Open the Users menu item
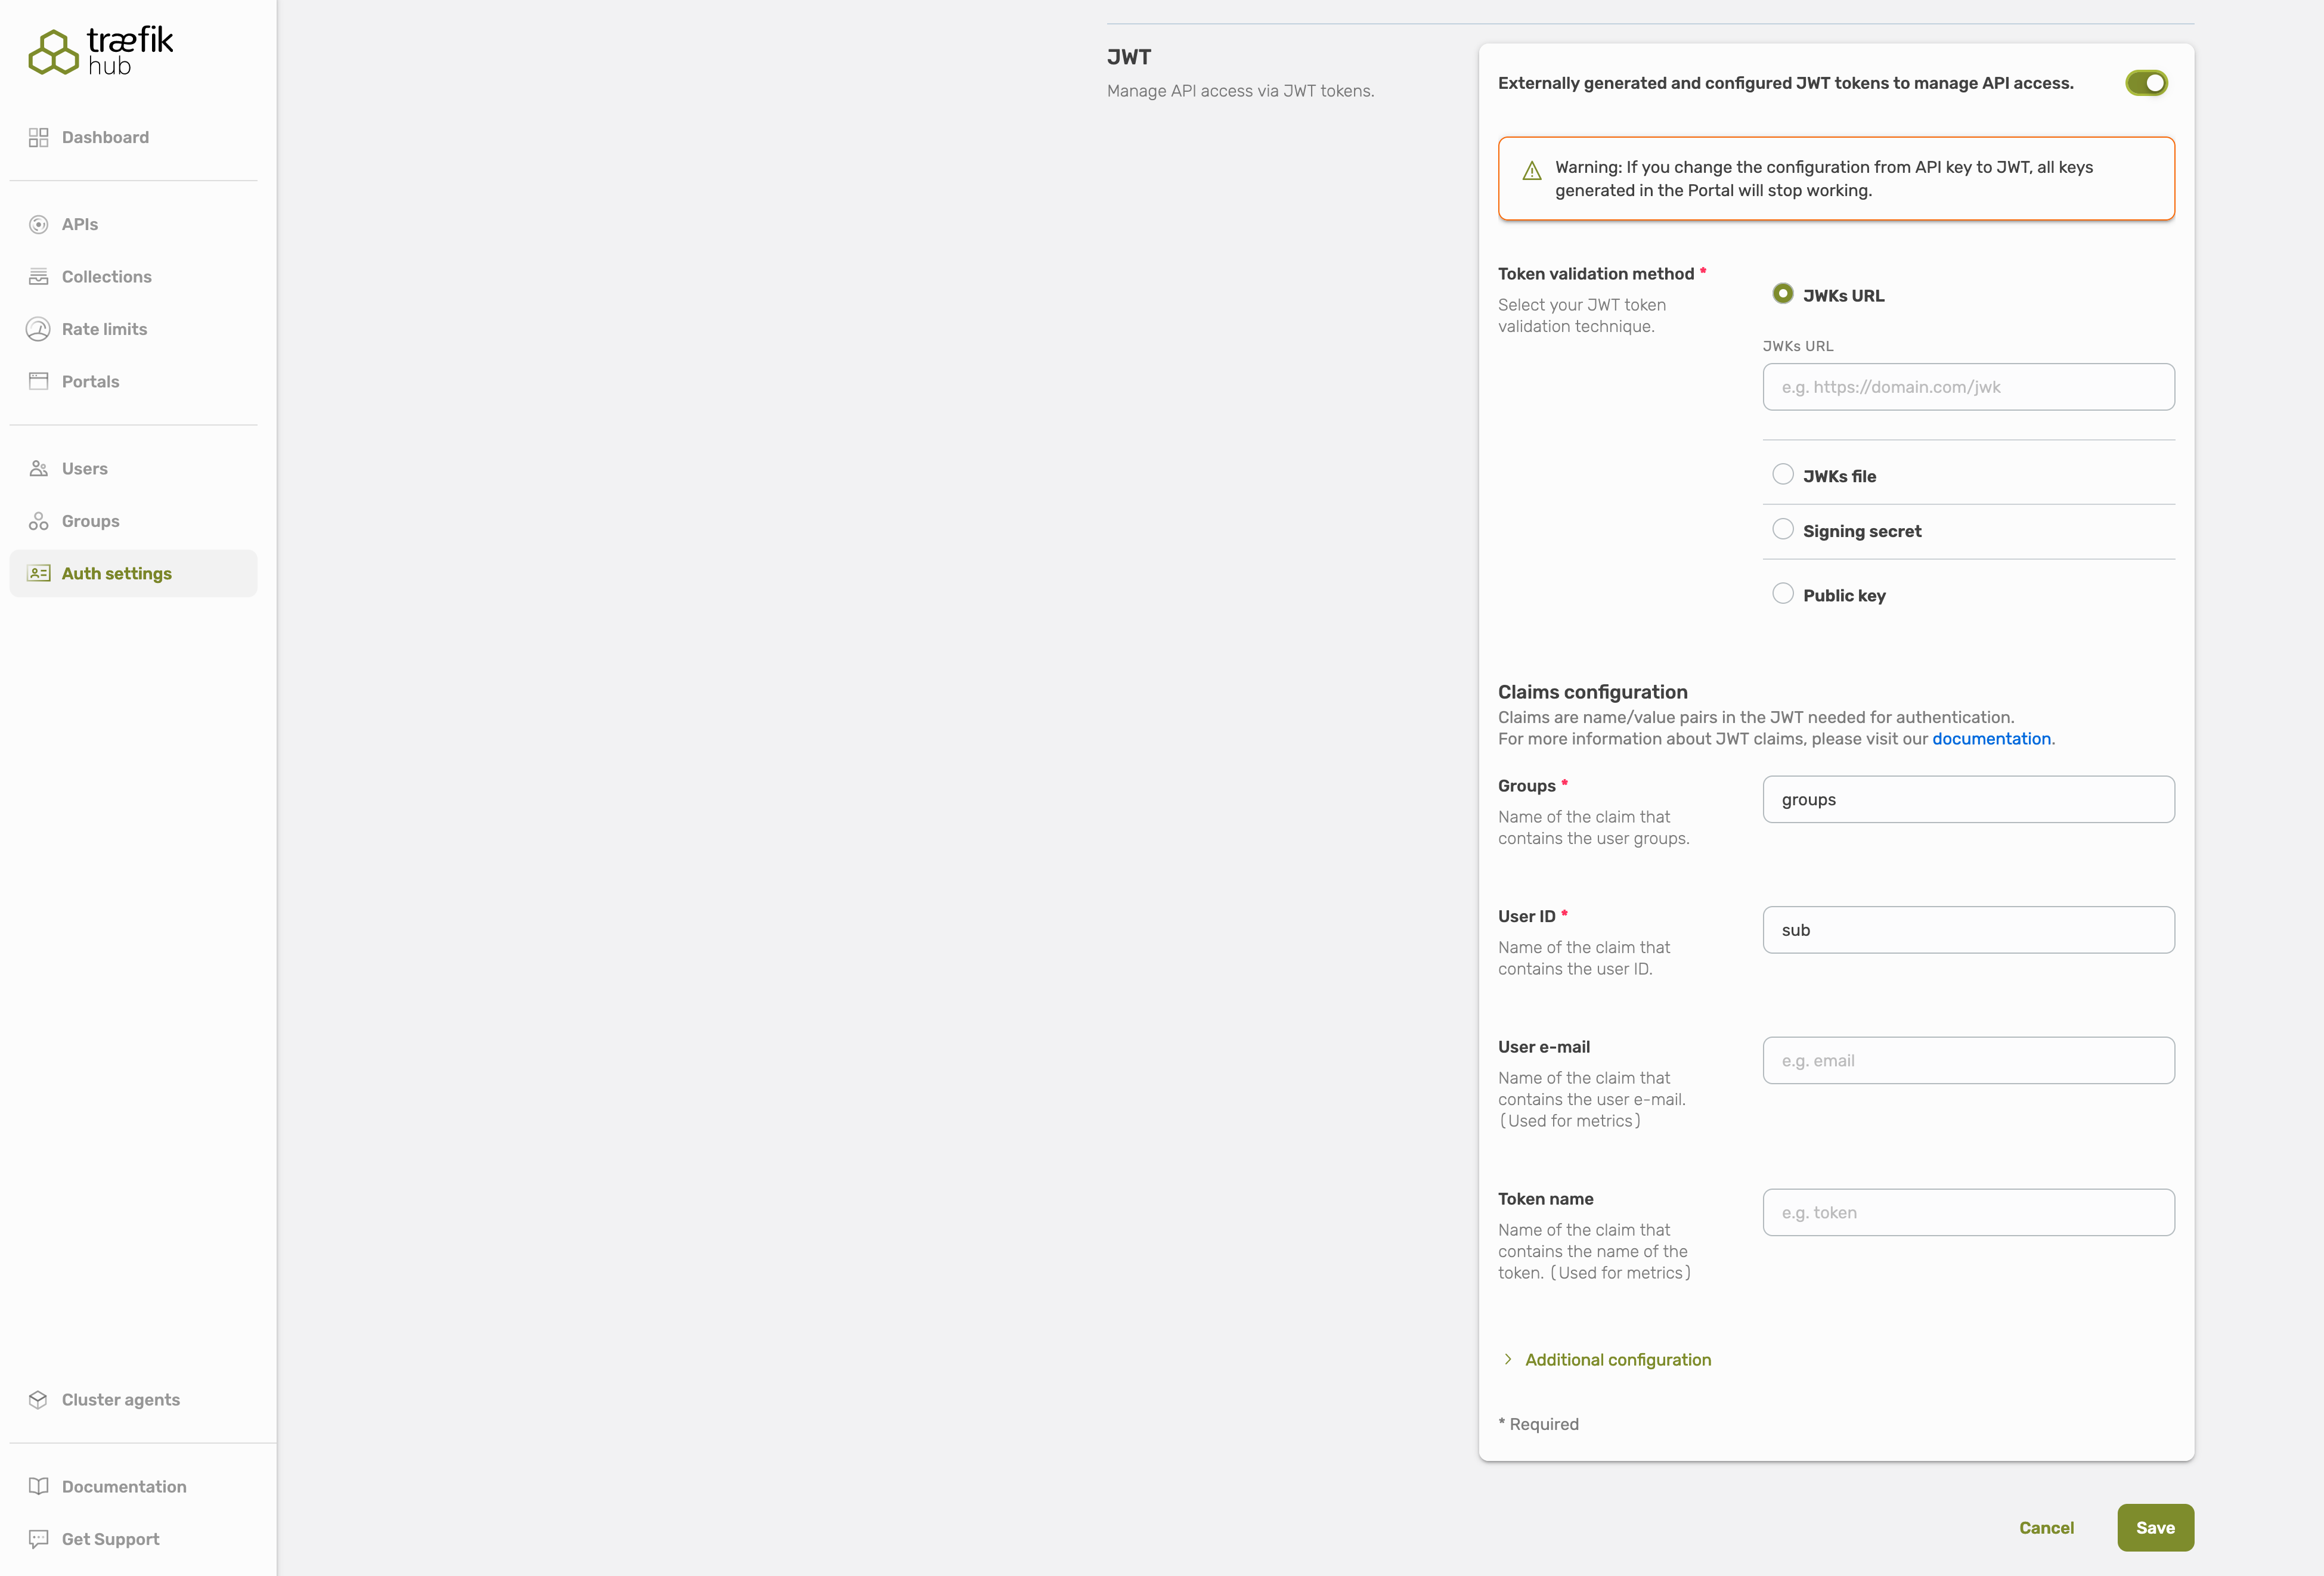Viewport: 2324px width, 1576px height. 84,469
